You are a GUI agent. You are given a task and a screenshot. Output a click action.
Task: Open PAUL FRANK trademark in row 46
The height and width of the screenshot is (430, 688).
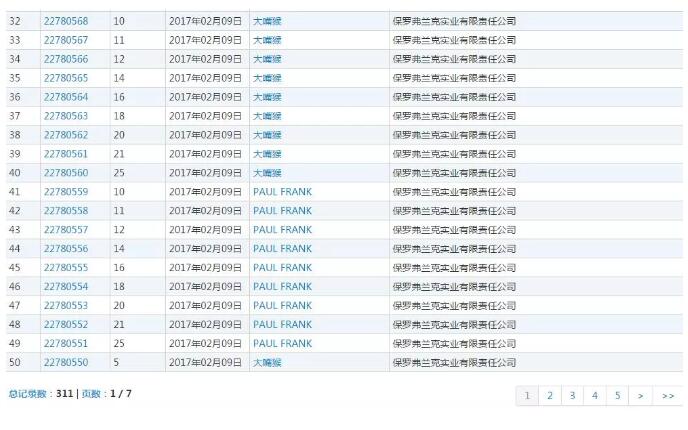coord(283,287)
